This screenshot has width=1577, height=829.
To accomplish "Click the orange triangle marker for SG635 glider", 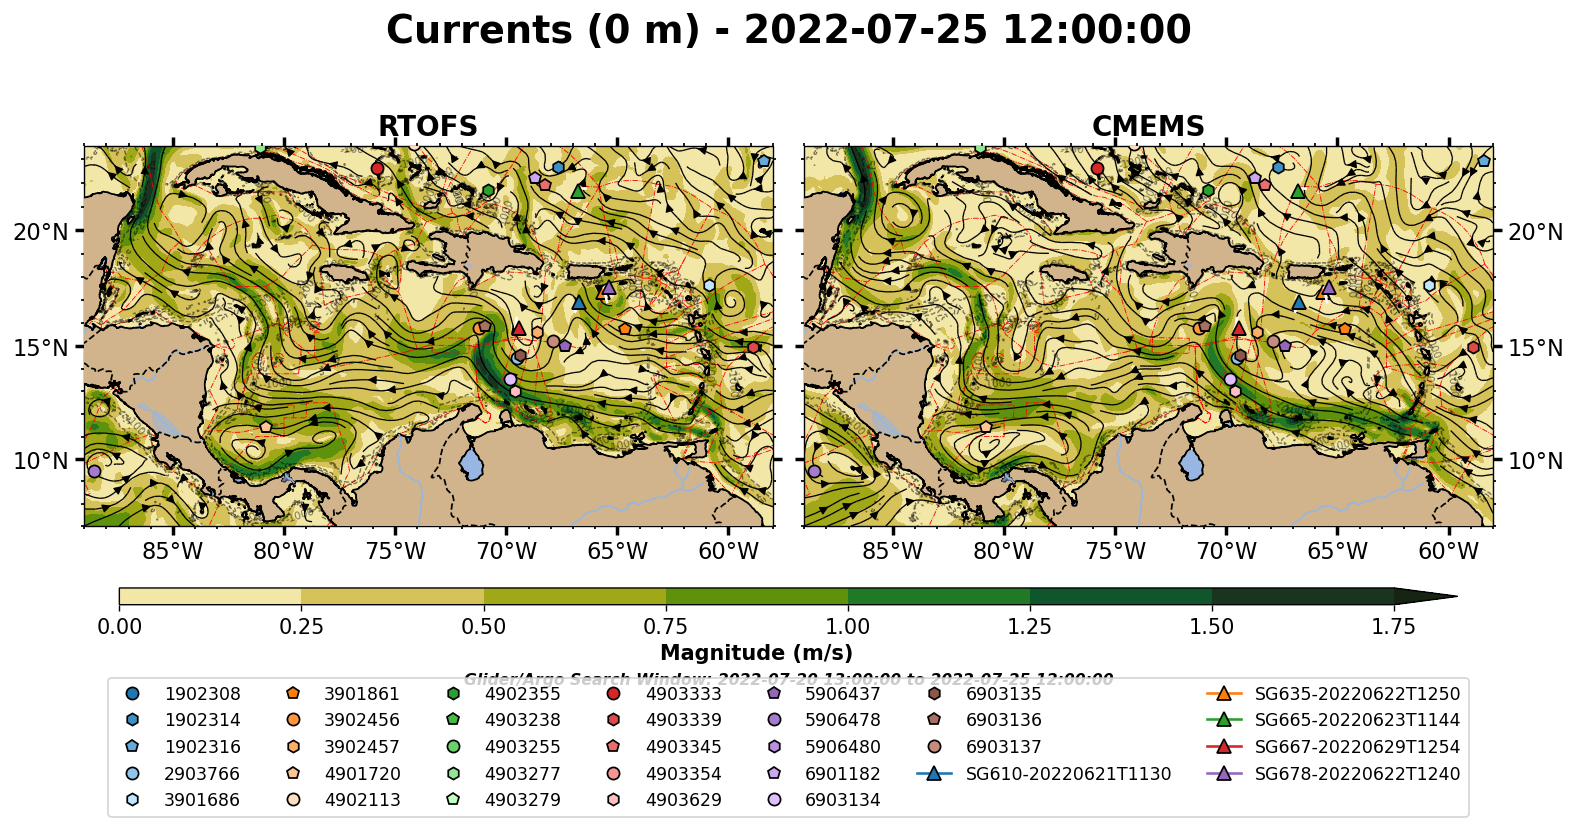I will [x=1223, y=693].
